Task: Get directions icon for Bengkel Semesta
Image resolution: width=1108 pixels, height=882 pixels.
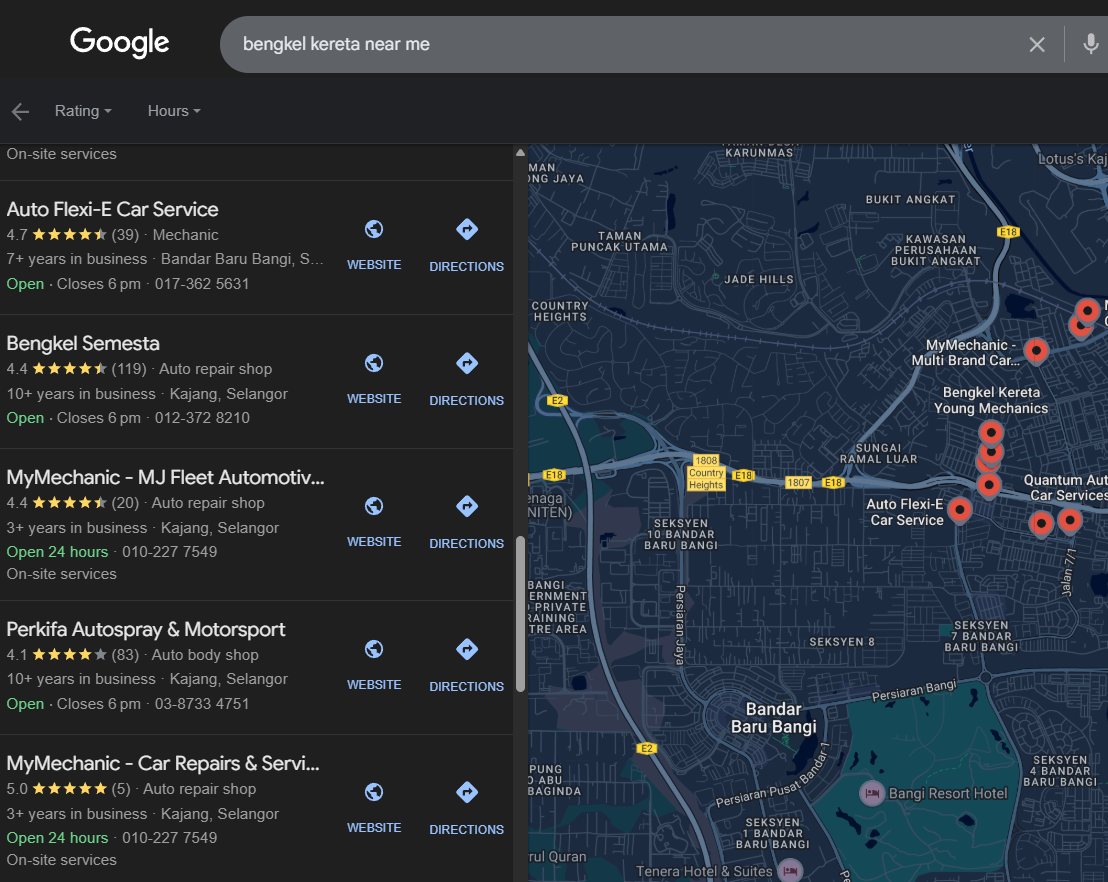Action: click(x=467, y=363)
